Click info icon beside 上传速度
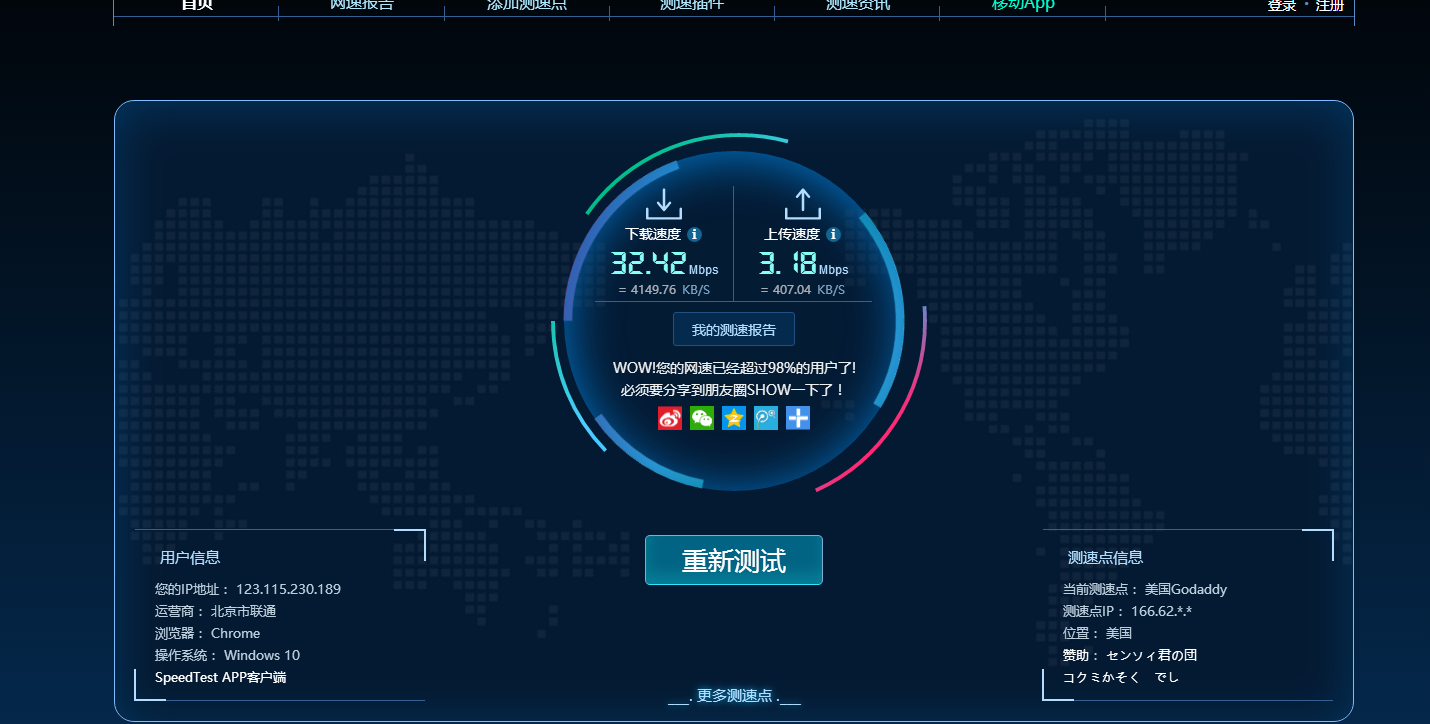Image resolution: width=1430 pixels, height=724 pixels. click(834, 234)
